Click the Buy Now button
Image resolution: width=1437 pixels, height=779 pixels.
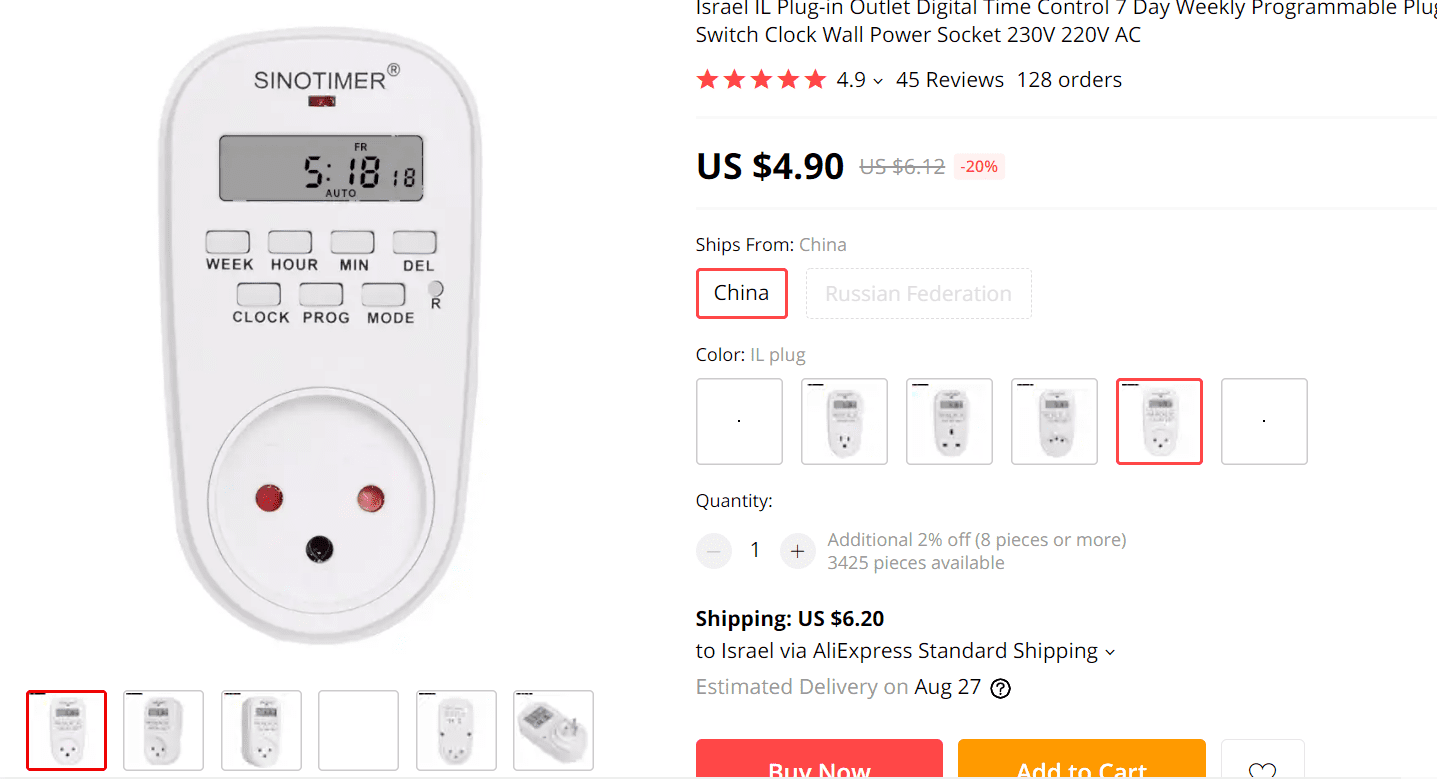(x=819, y=763)
